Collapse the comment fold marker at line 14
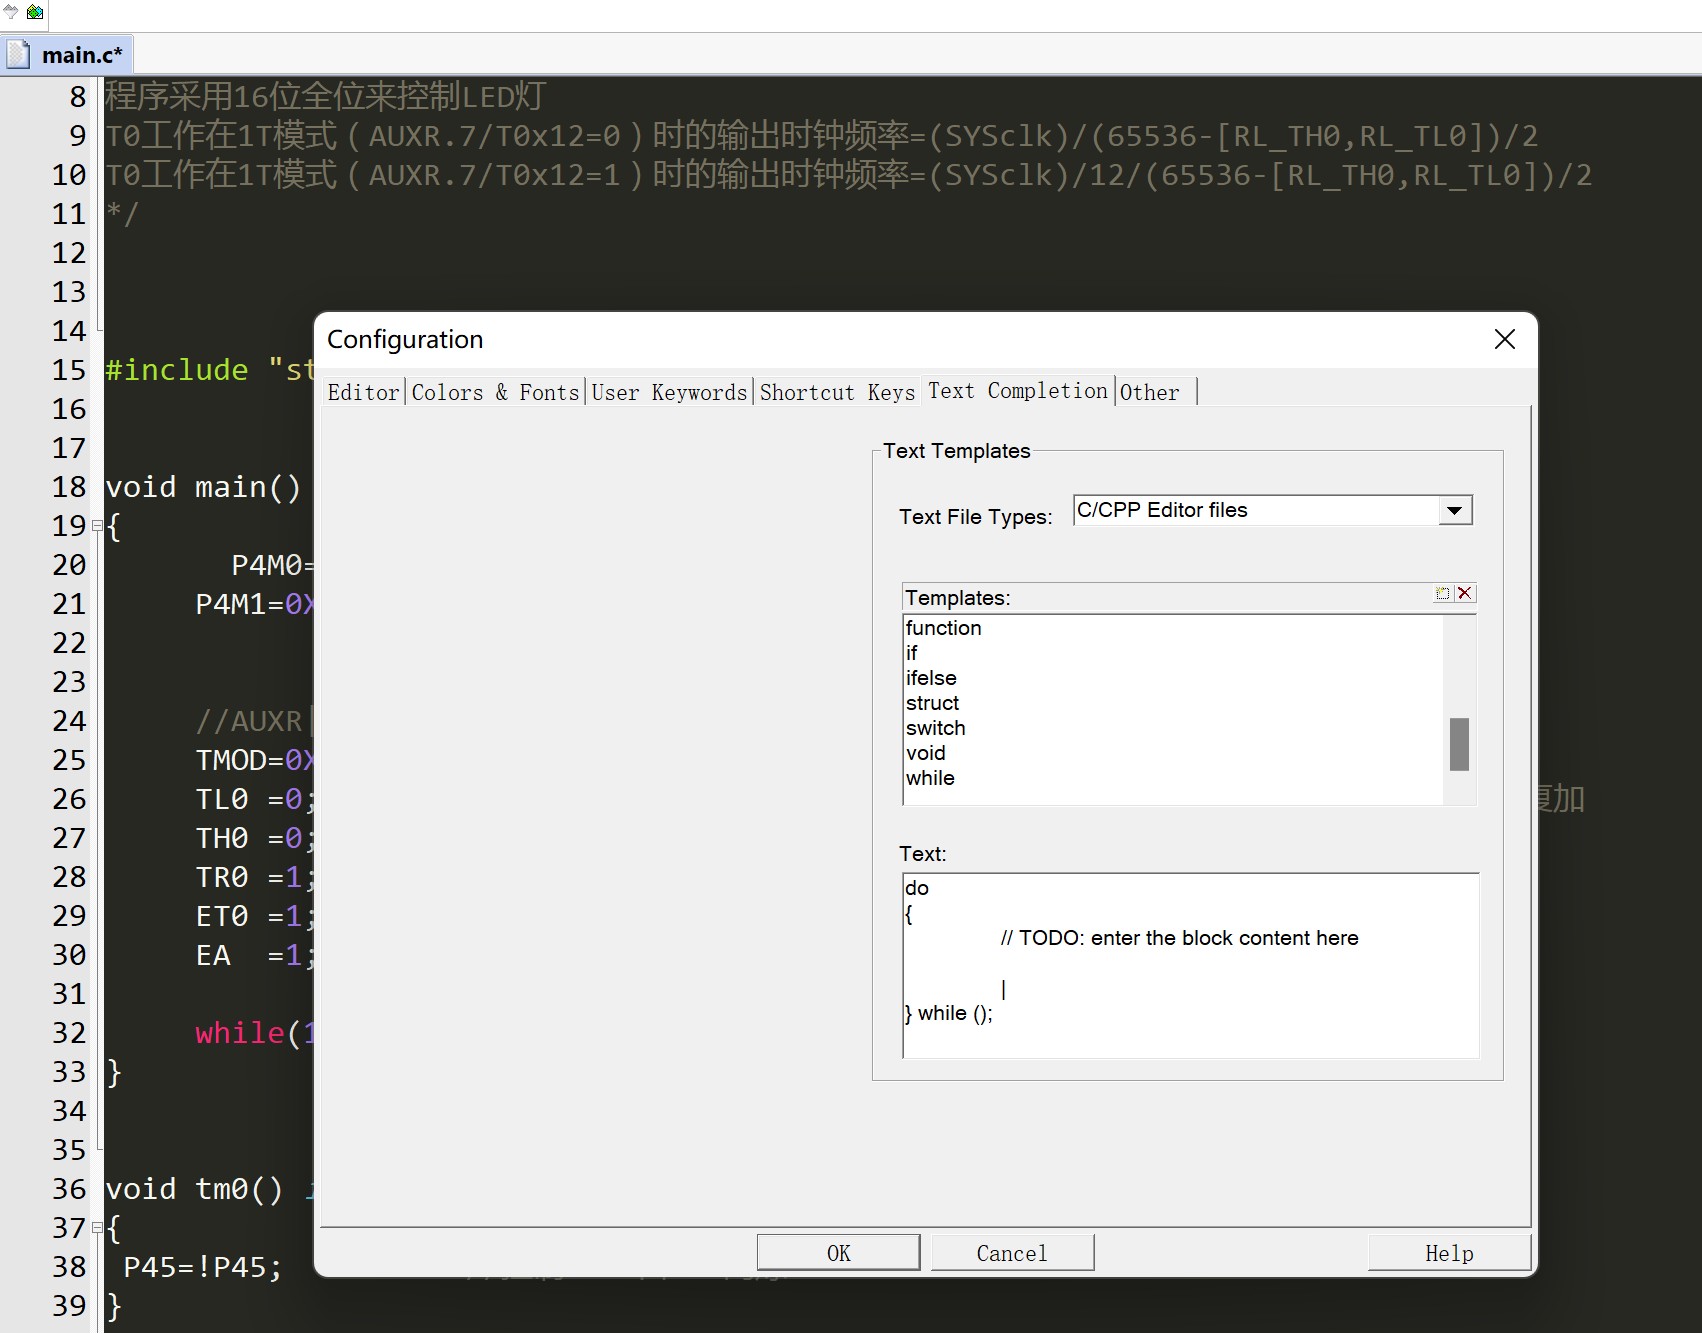The image size is (1702, 1333). click(x=98, y=328)
